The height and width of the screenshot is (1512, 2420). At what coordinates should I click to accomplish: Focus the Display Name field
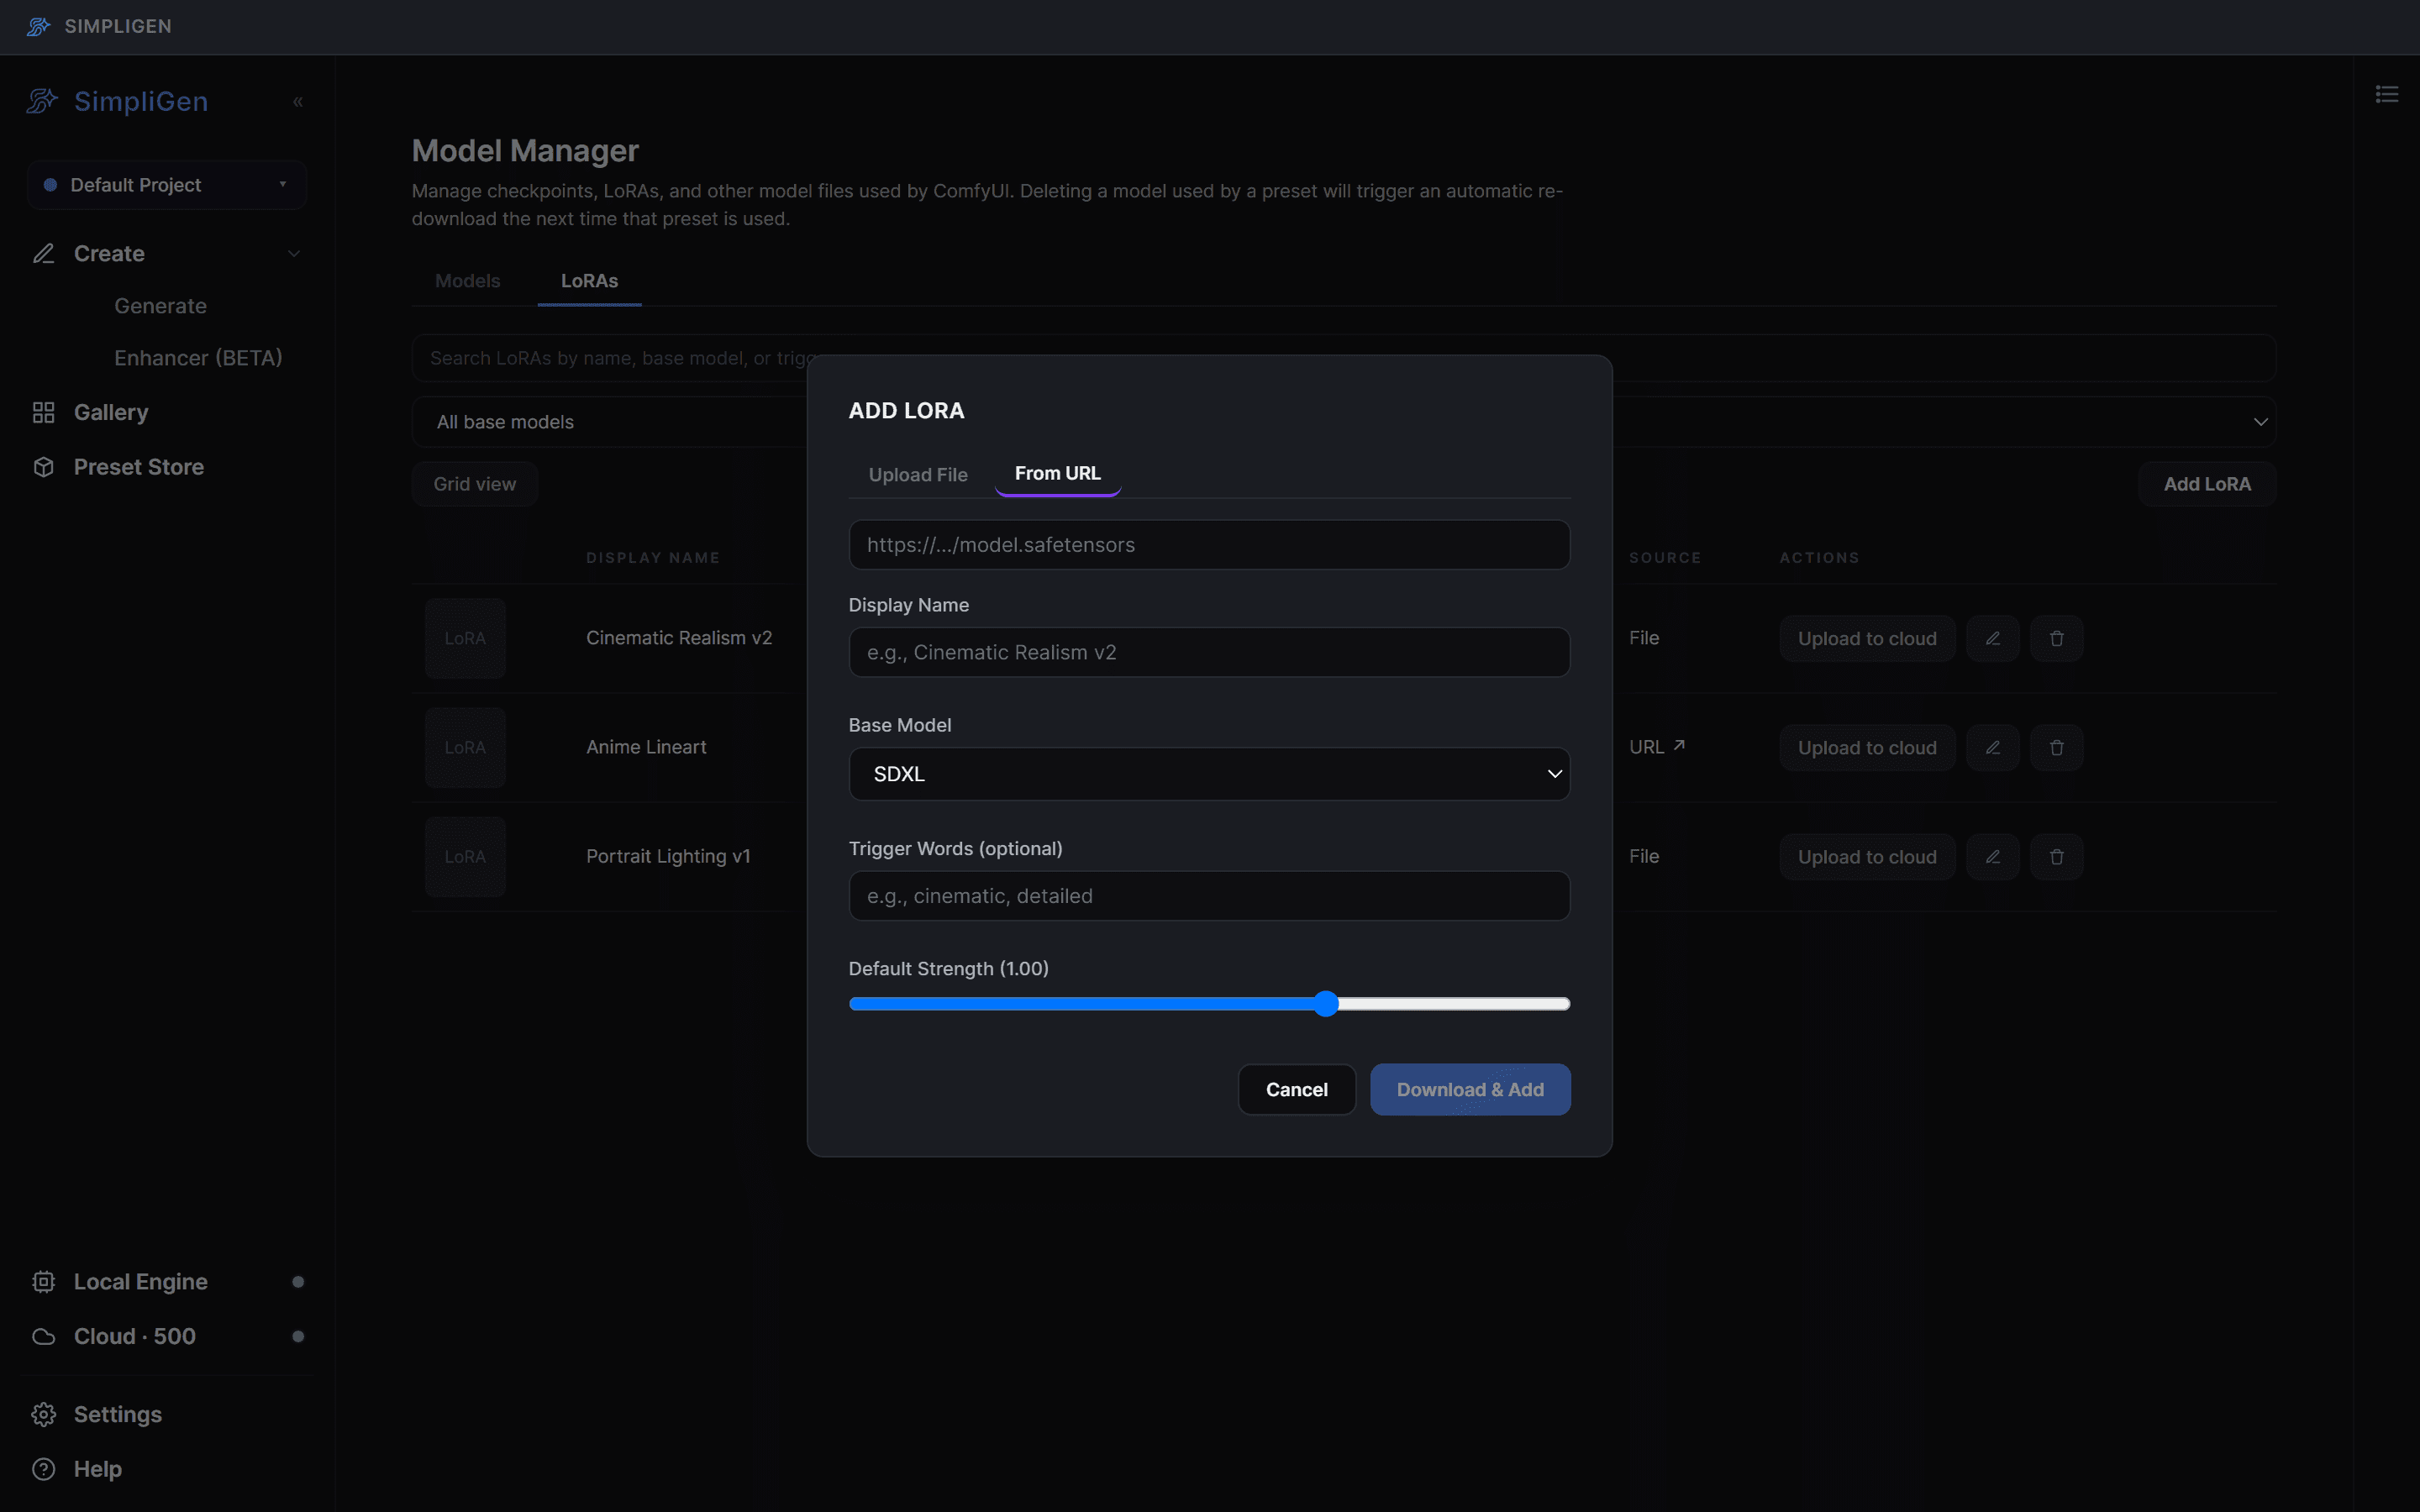pyautogui.click(x=1209, y=652)
